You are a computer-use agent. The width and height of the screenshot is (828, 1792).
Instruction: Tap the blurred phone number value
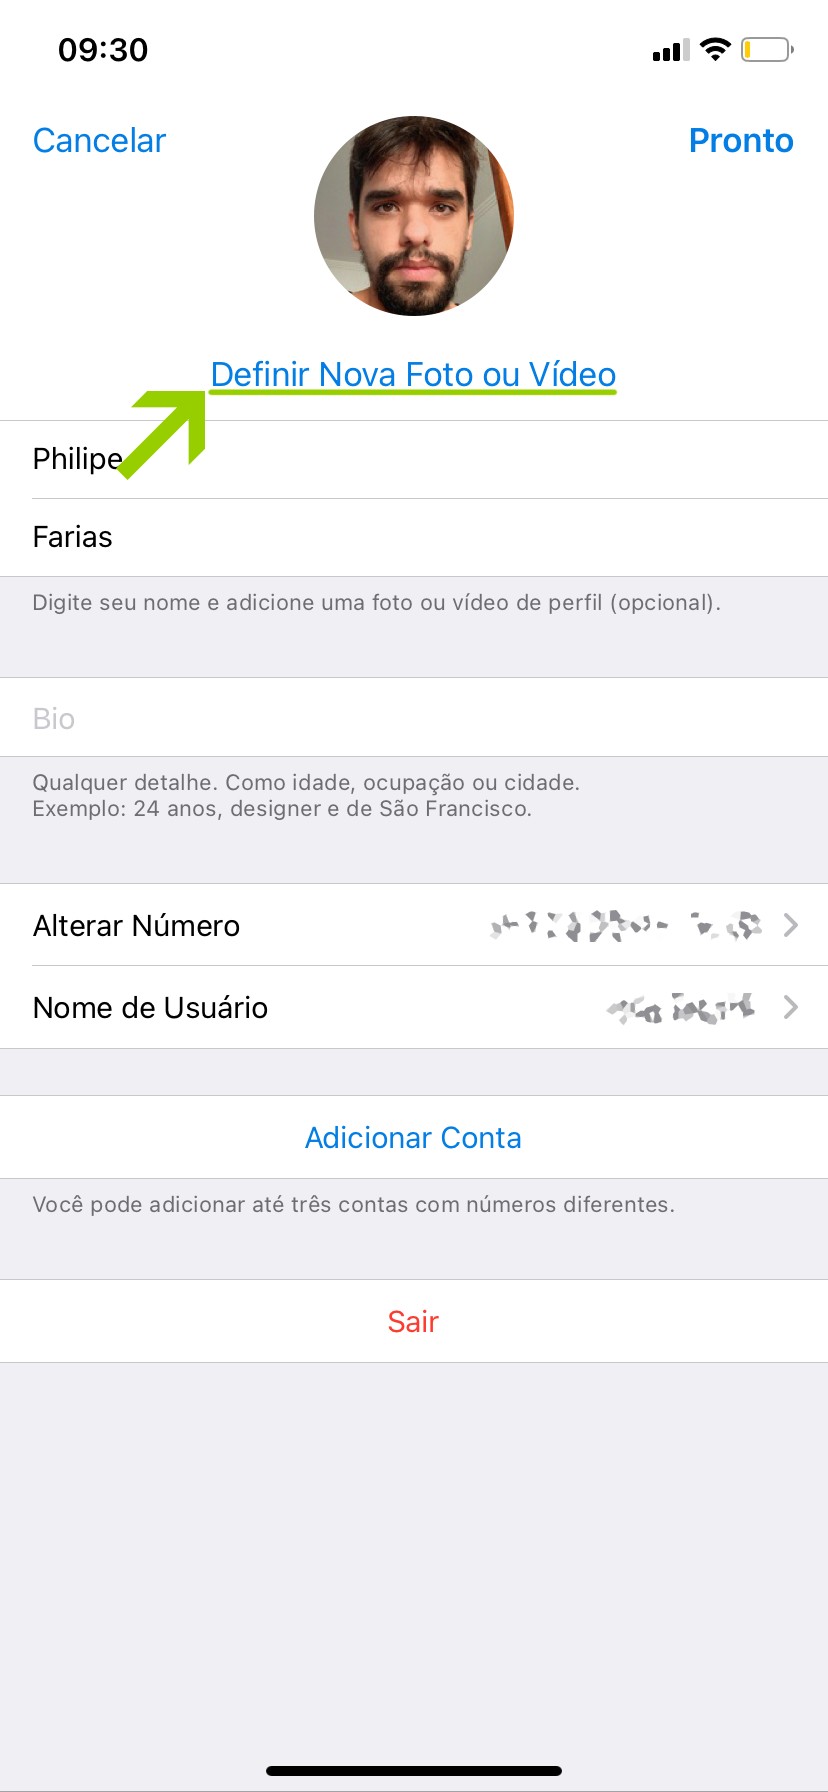tap(625, 925)
